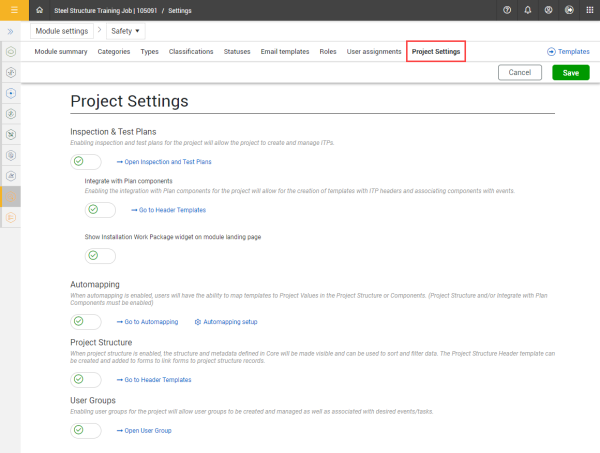The image size is (600, 453).
Task: Click the user profile icon
Action: pos(548,10)
